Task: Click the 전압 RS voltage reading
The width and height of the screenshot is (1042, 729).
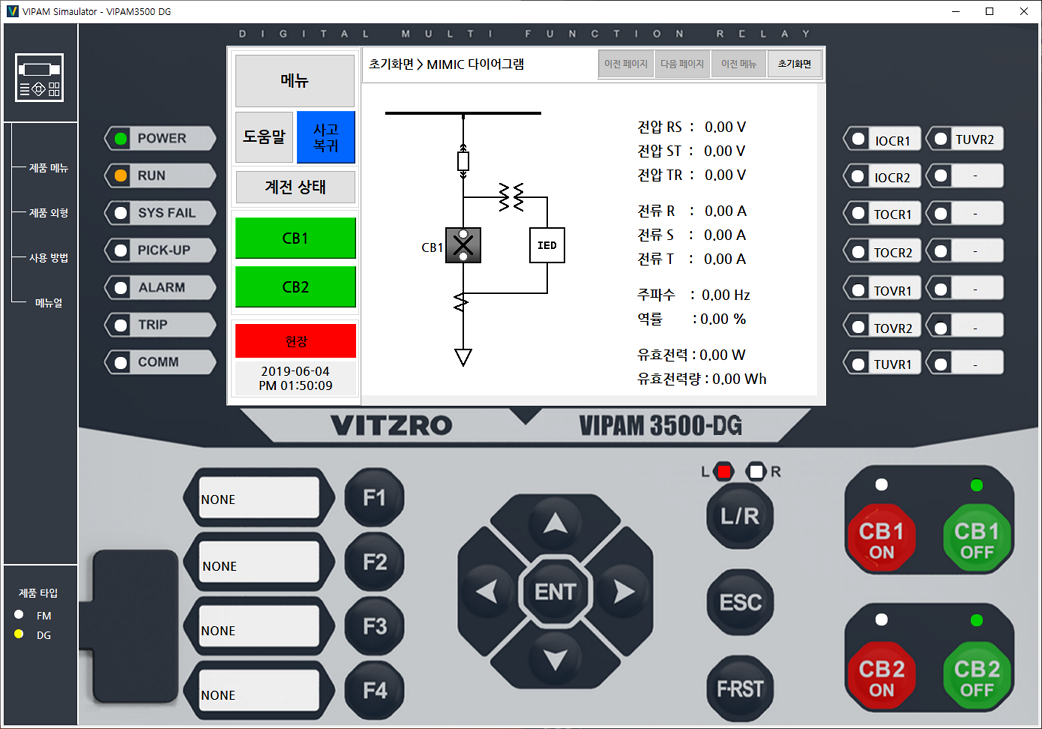Action: click(691, 127)
